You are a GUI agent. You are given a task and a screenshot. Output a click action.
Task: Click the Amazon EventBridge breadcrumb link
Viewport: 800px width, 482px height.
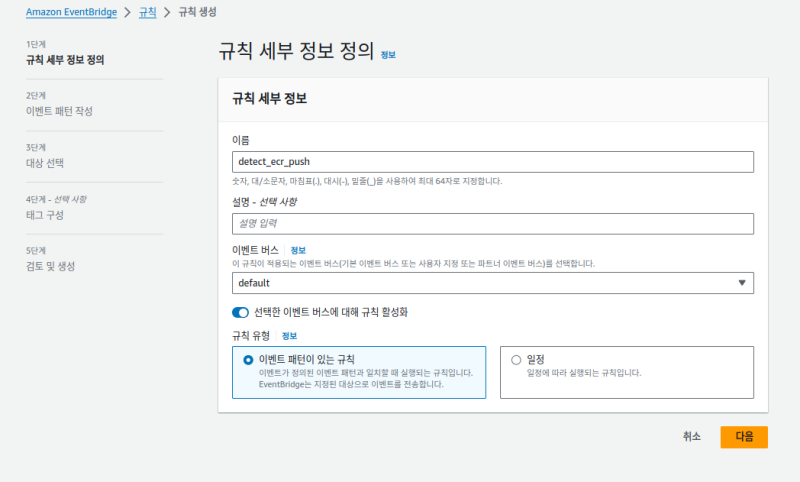pos(72,12)
